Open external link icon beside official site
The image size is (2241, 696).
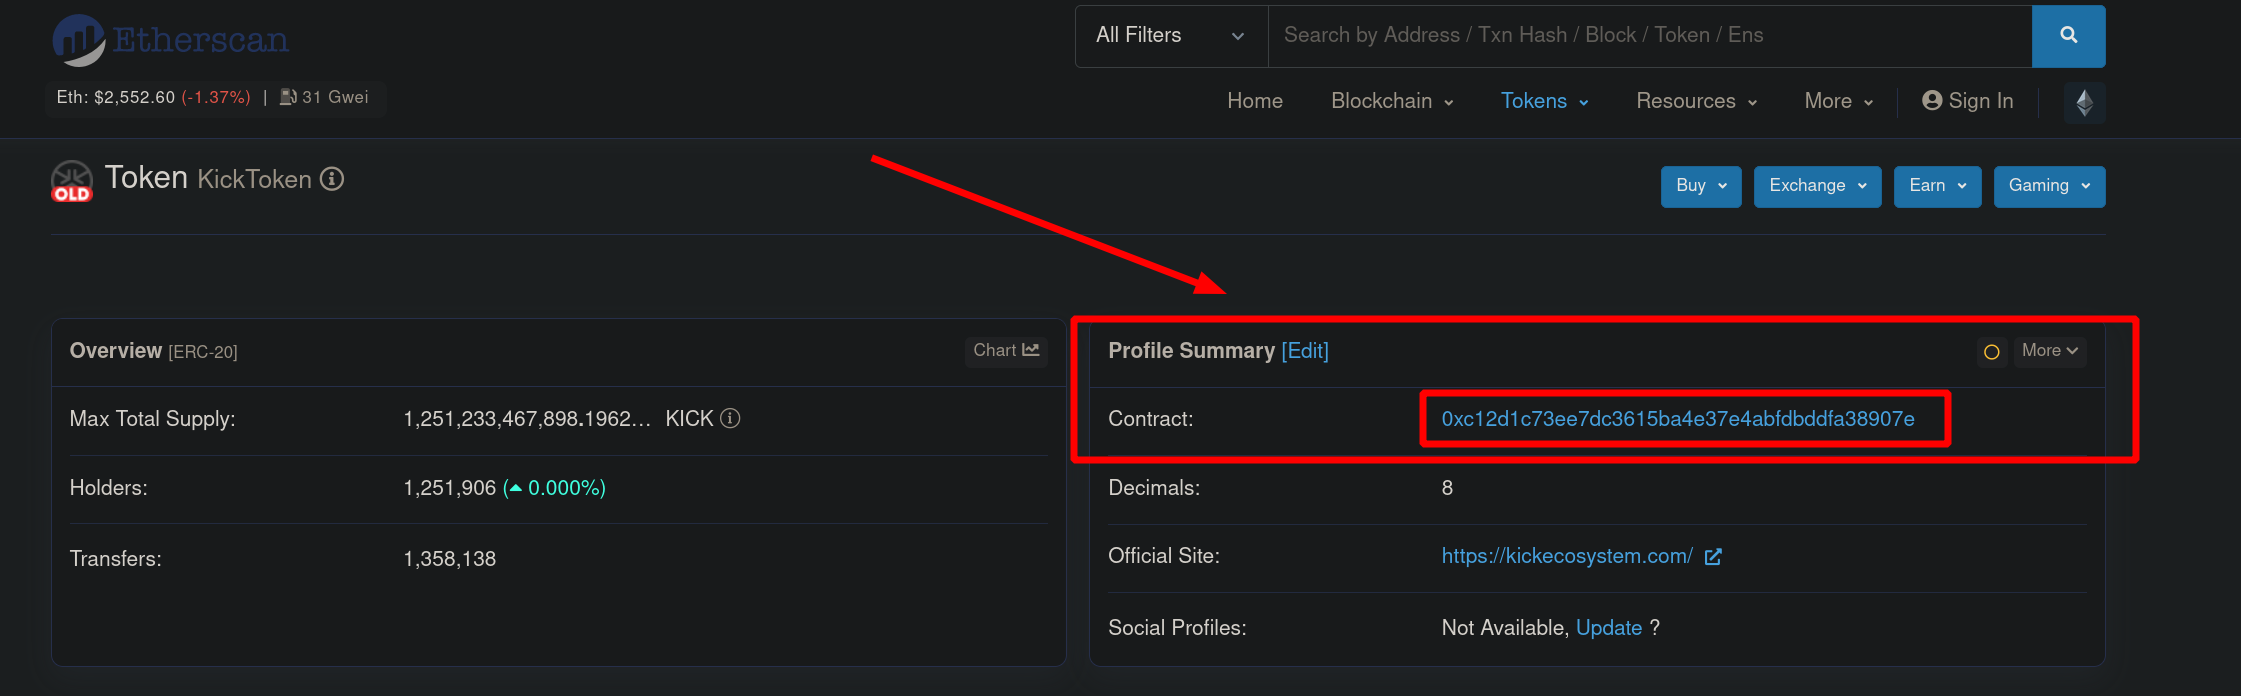tap(1713, 557)
